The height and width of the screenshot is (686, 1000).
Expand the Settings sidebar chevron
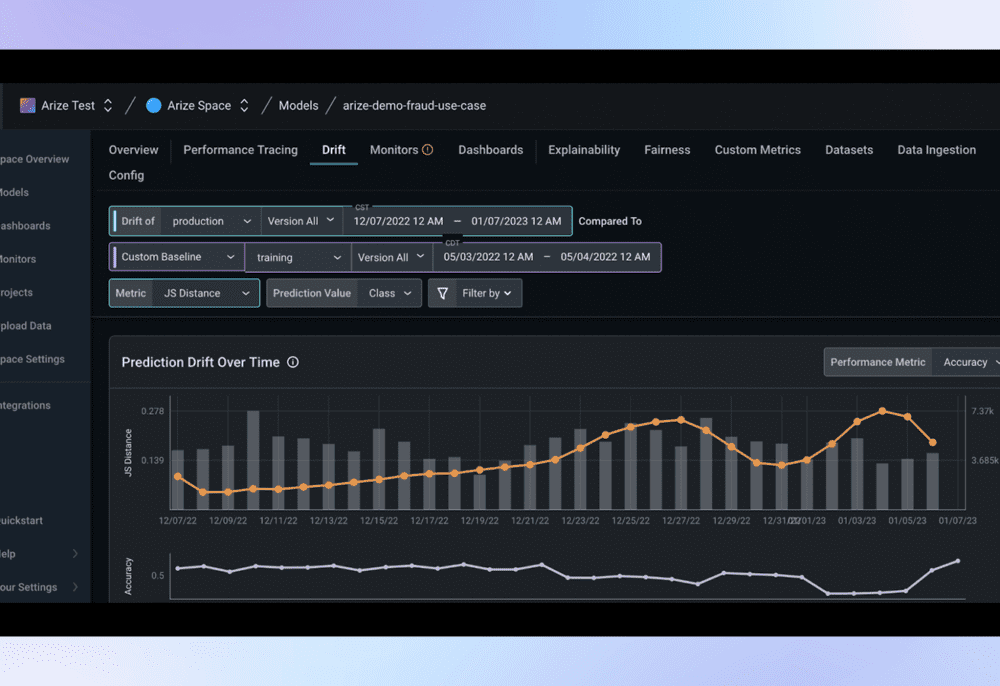click(x=75, y=587)
